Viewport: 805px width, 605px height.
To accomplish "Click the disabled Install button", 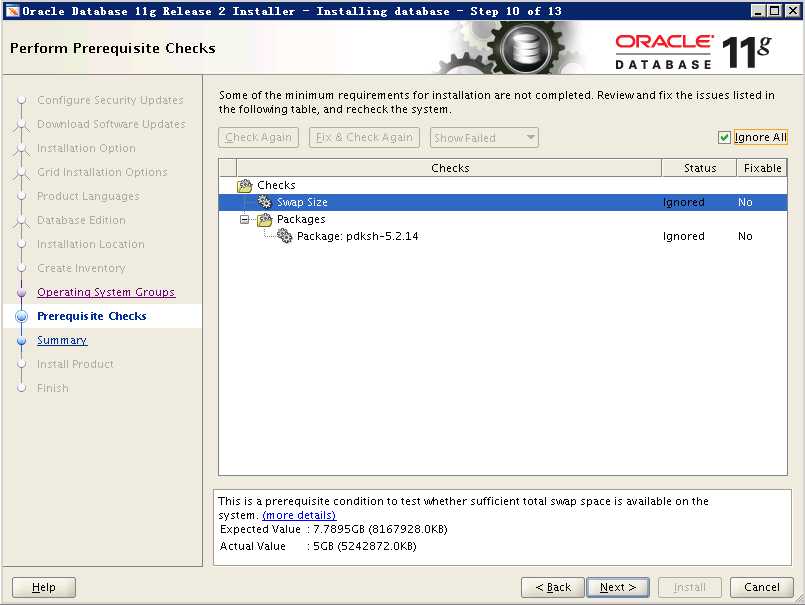I will pyautogui.click(x=689, y=588).
